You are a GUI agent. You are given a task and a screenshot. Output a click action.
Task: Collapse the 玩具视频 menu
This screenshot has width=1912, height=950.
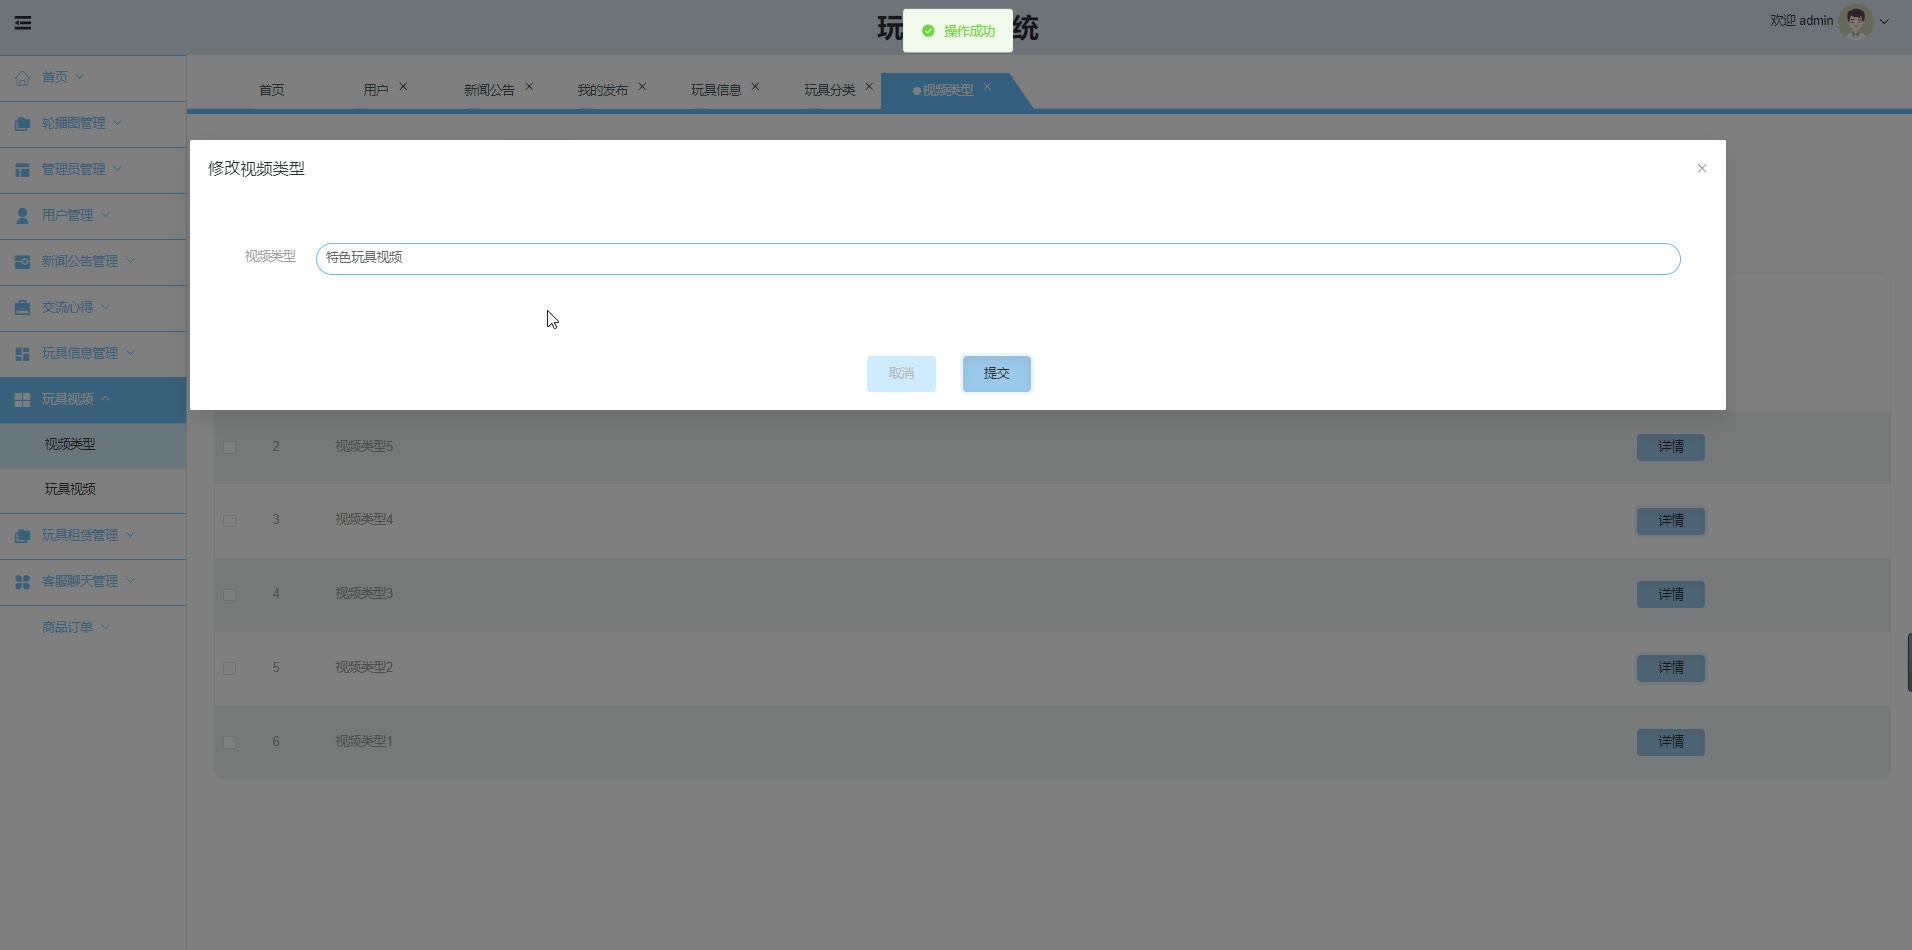tap(105, 399)
